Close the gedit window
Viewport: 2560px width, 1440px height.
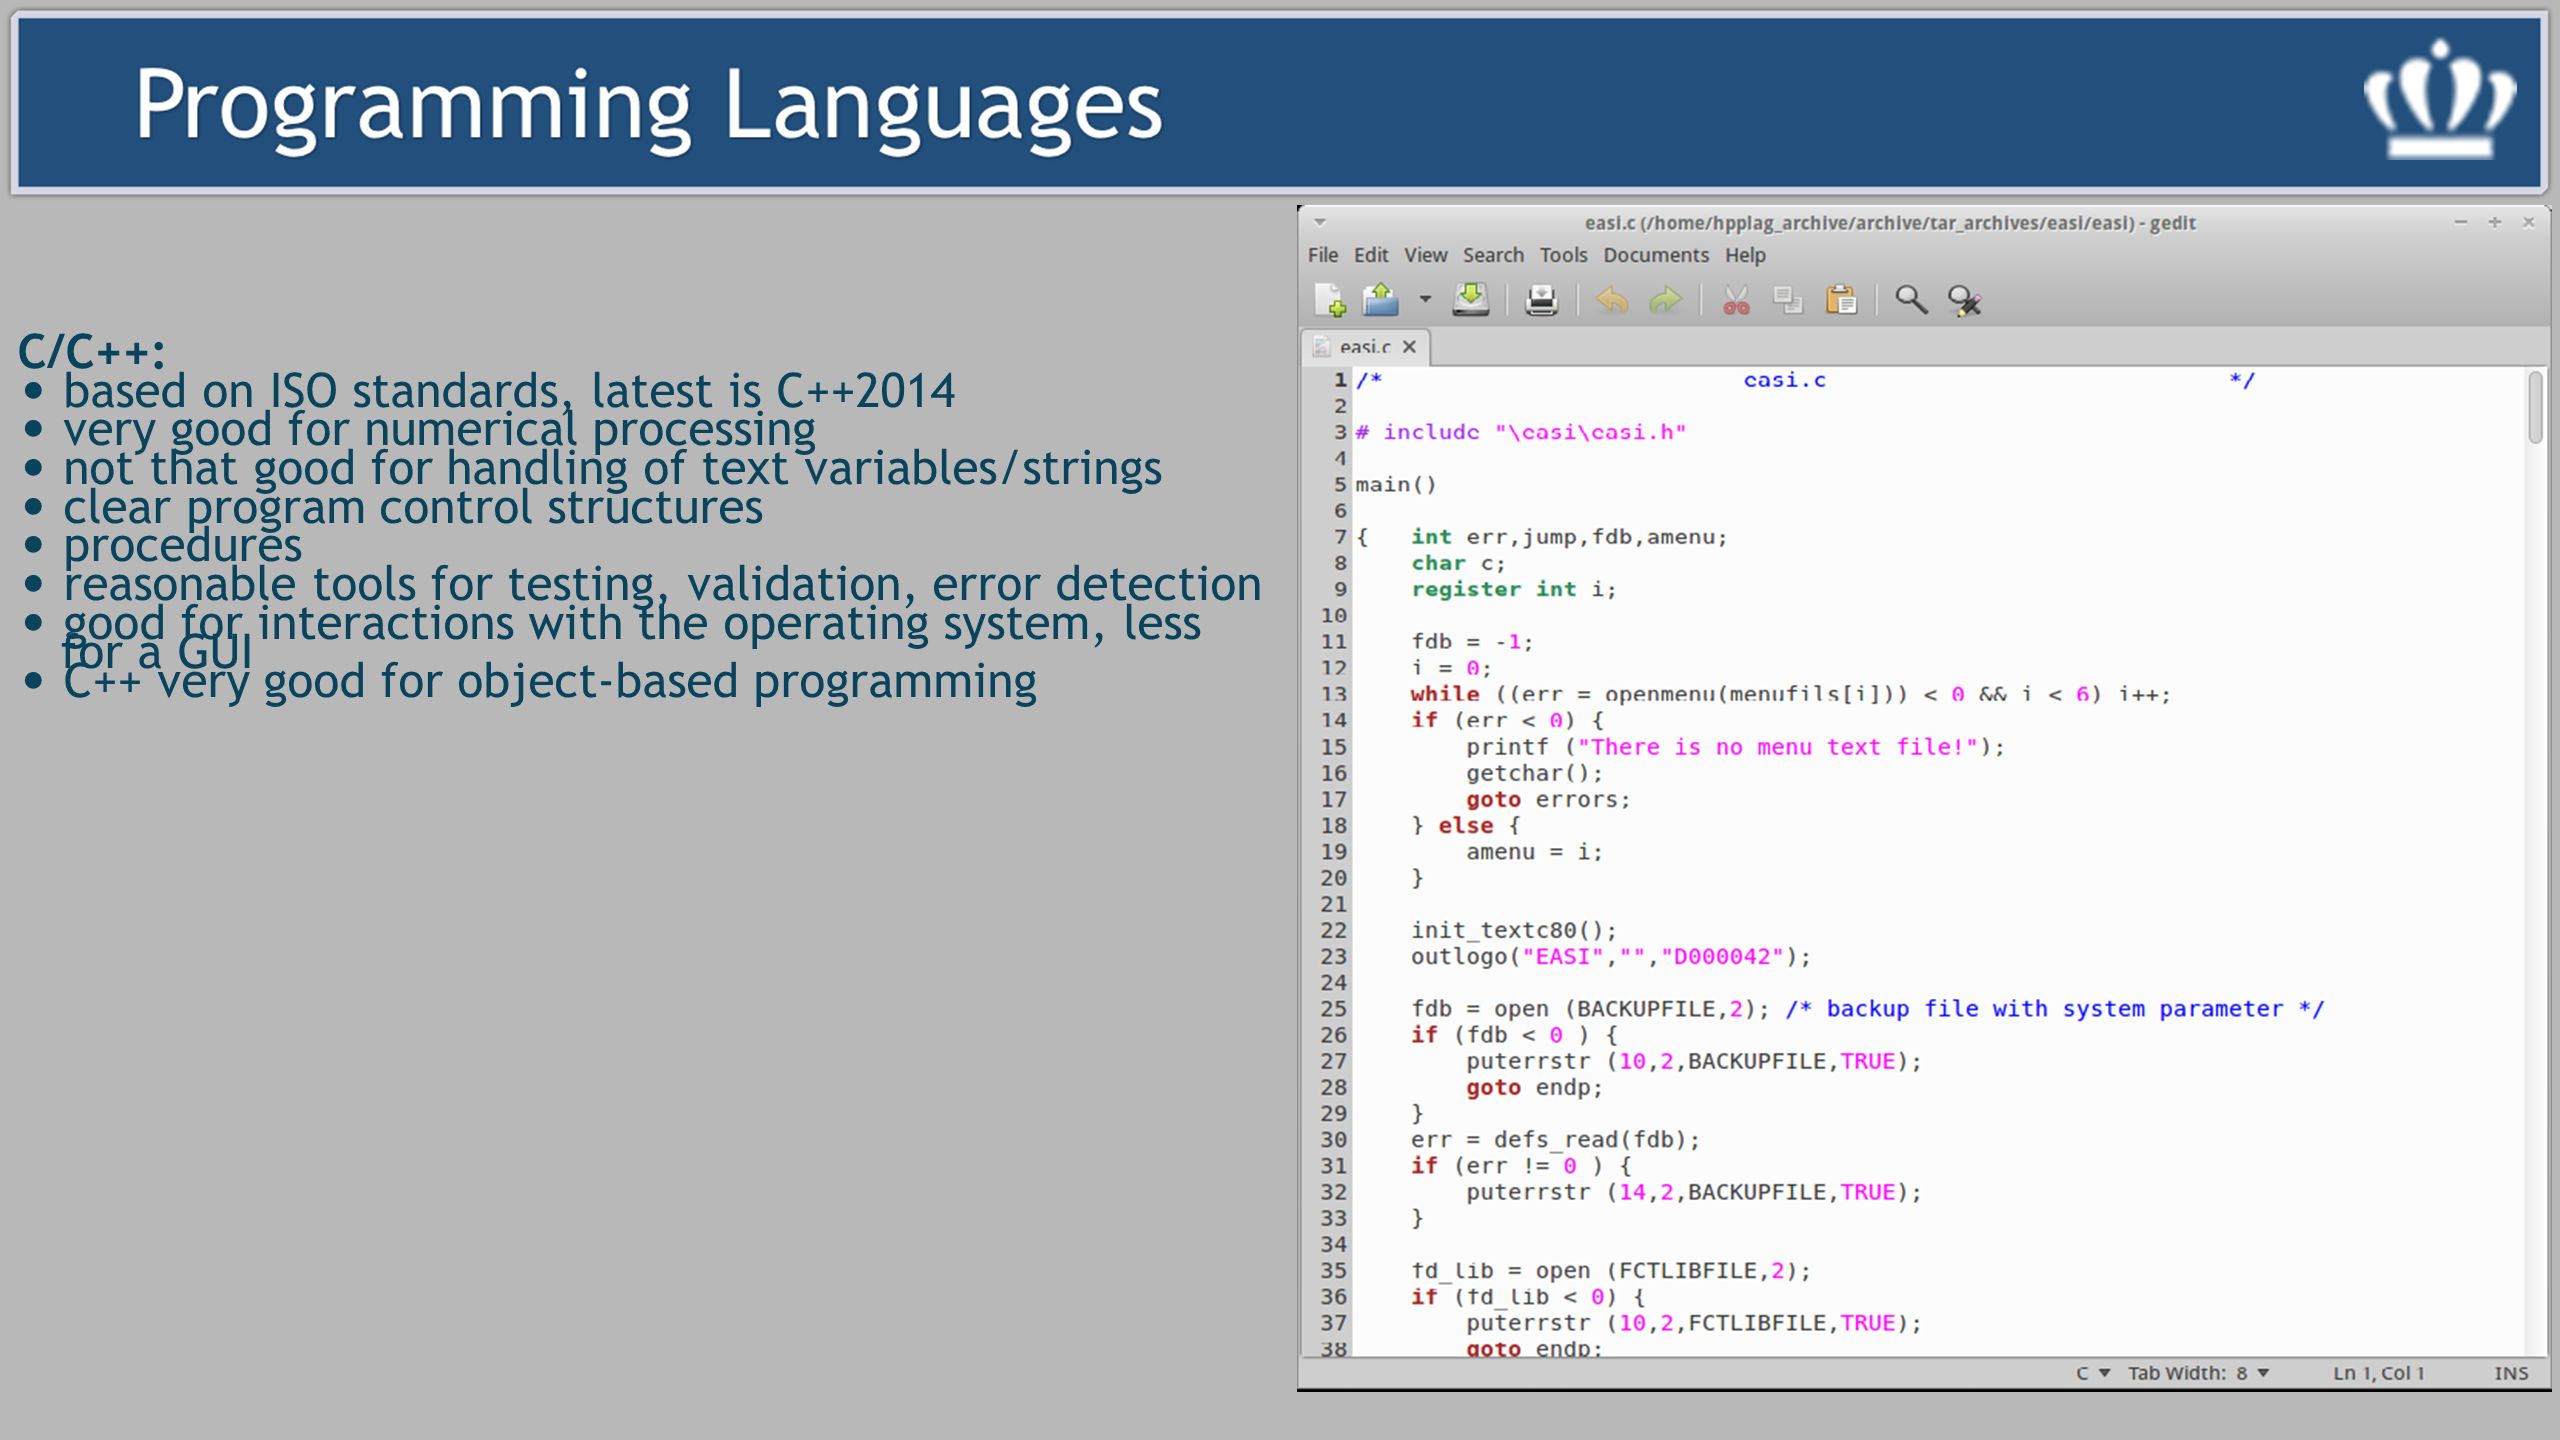pos(2528,222)
